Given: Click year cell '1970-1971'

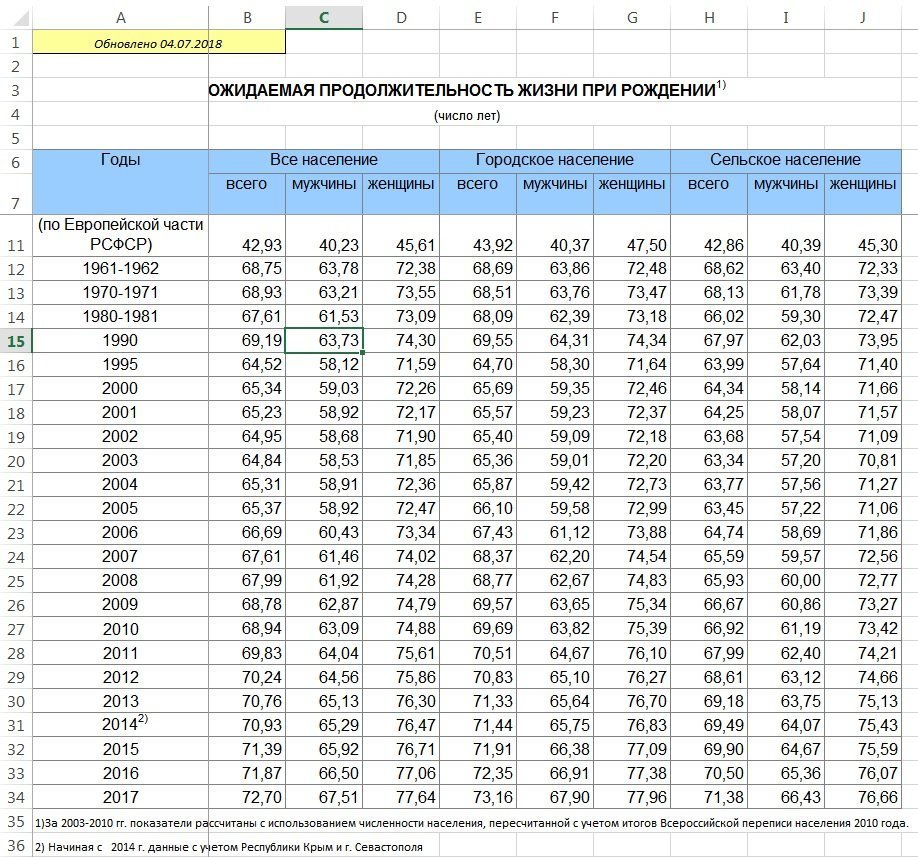Looking at the screenshot, I should tap(121, 293).
